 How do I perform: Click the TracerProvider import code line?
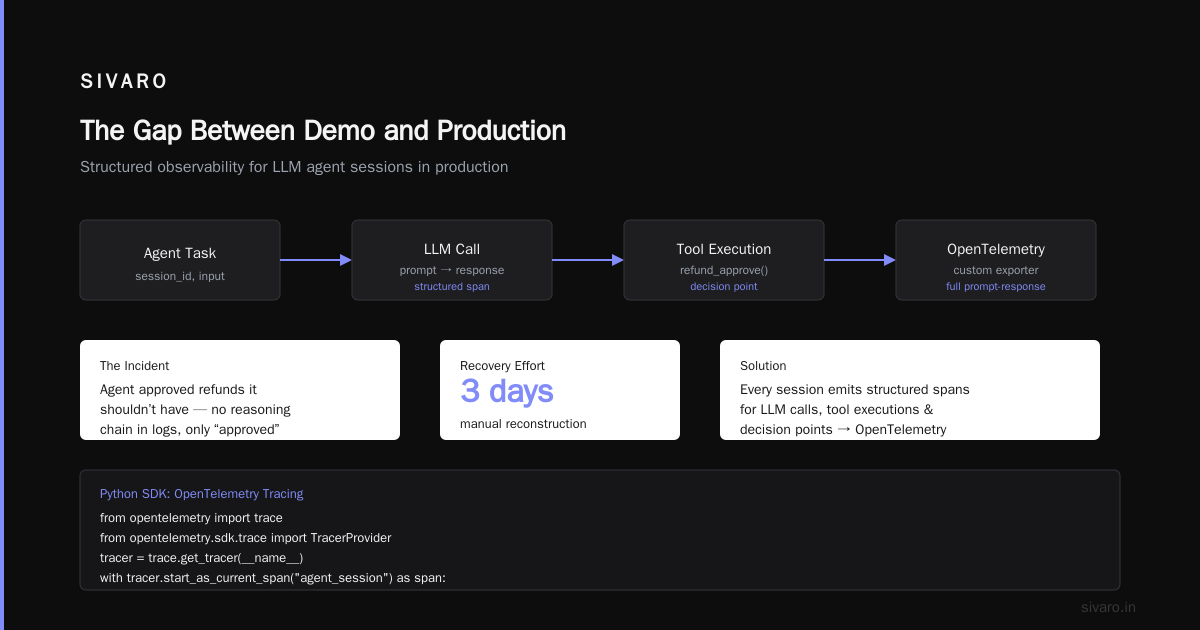click(x=246, y=538)
